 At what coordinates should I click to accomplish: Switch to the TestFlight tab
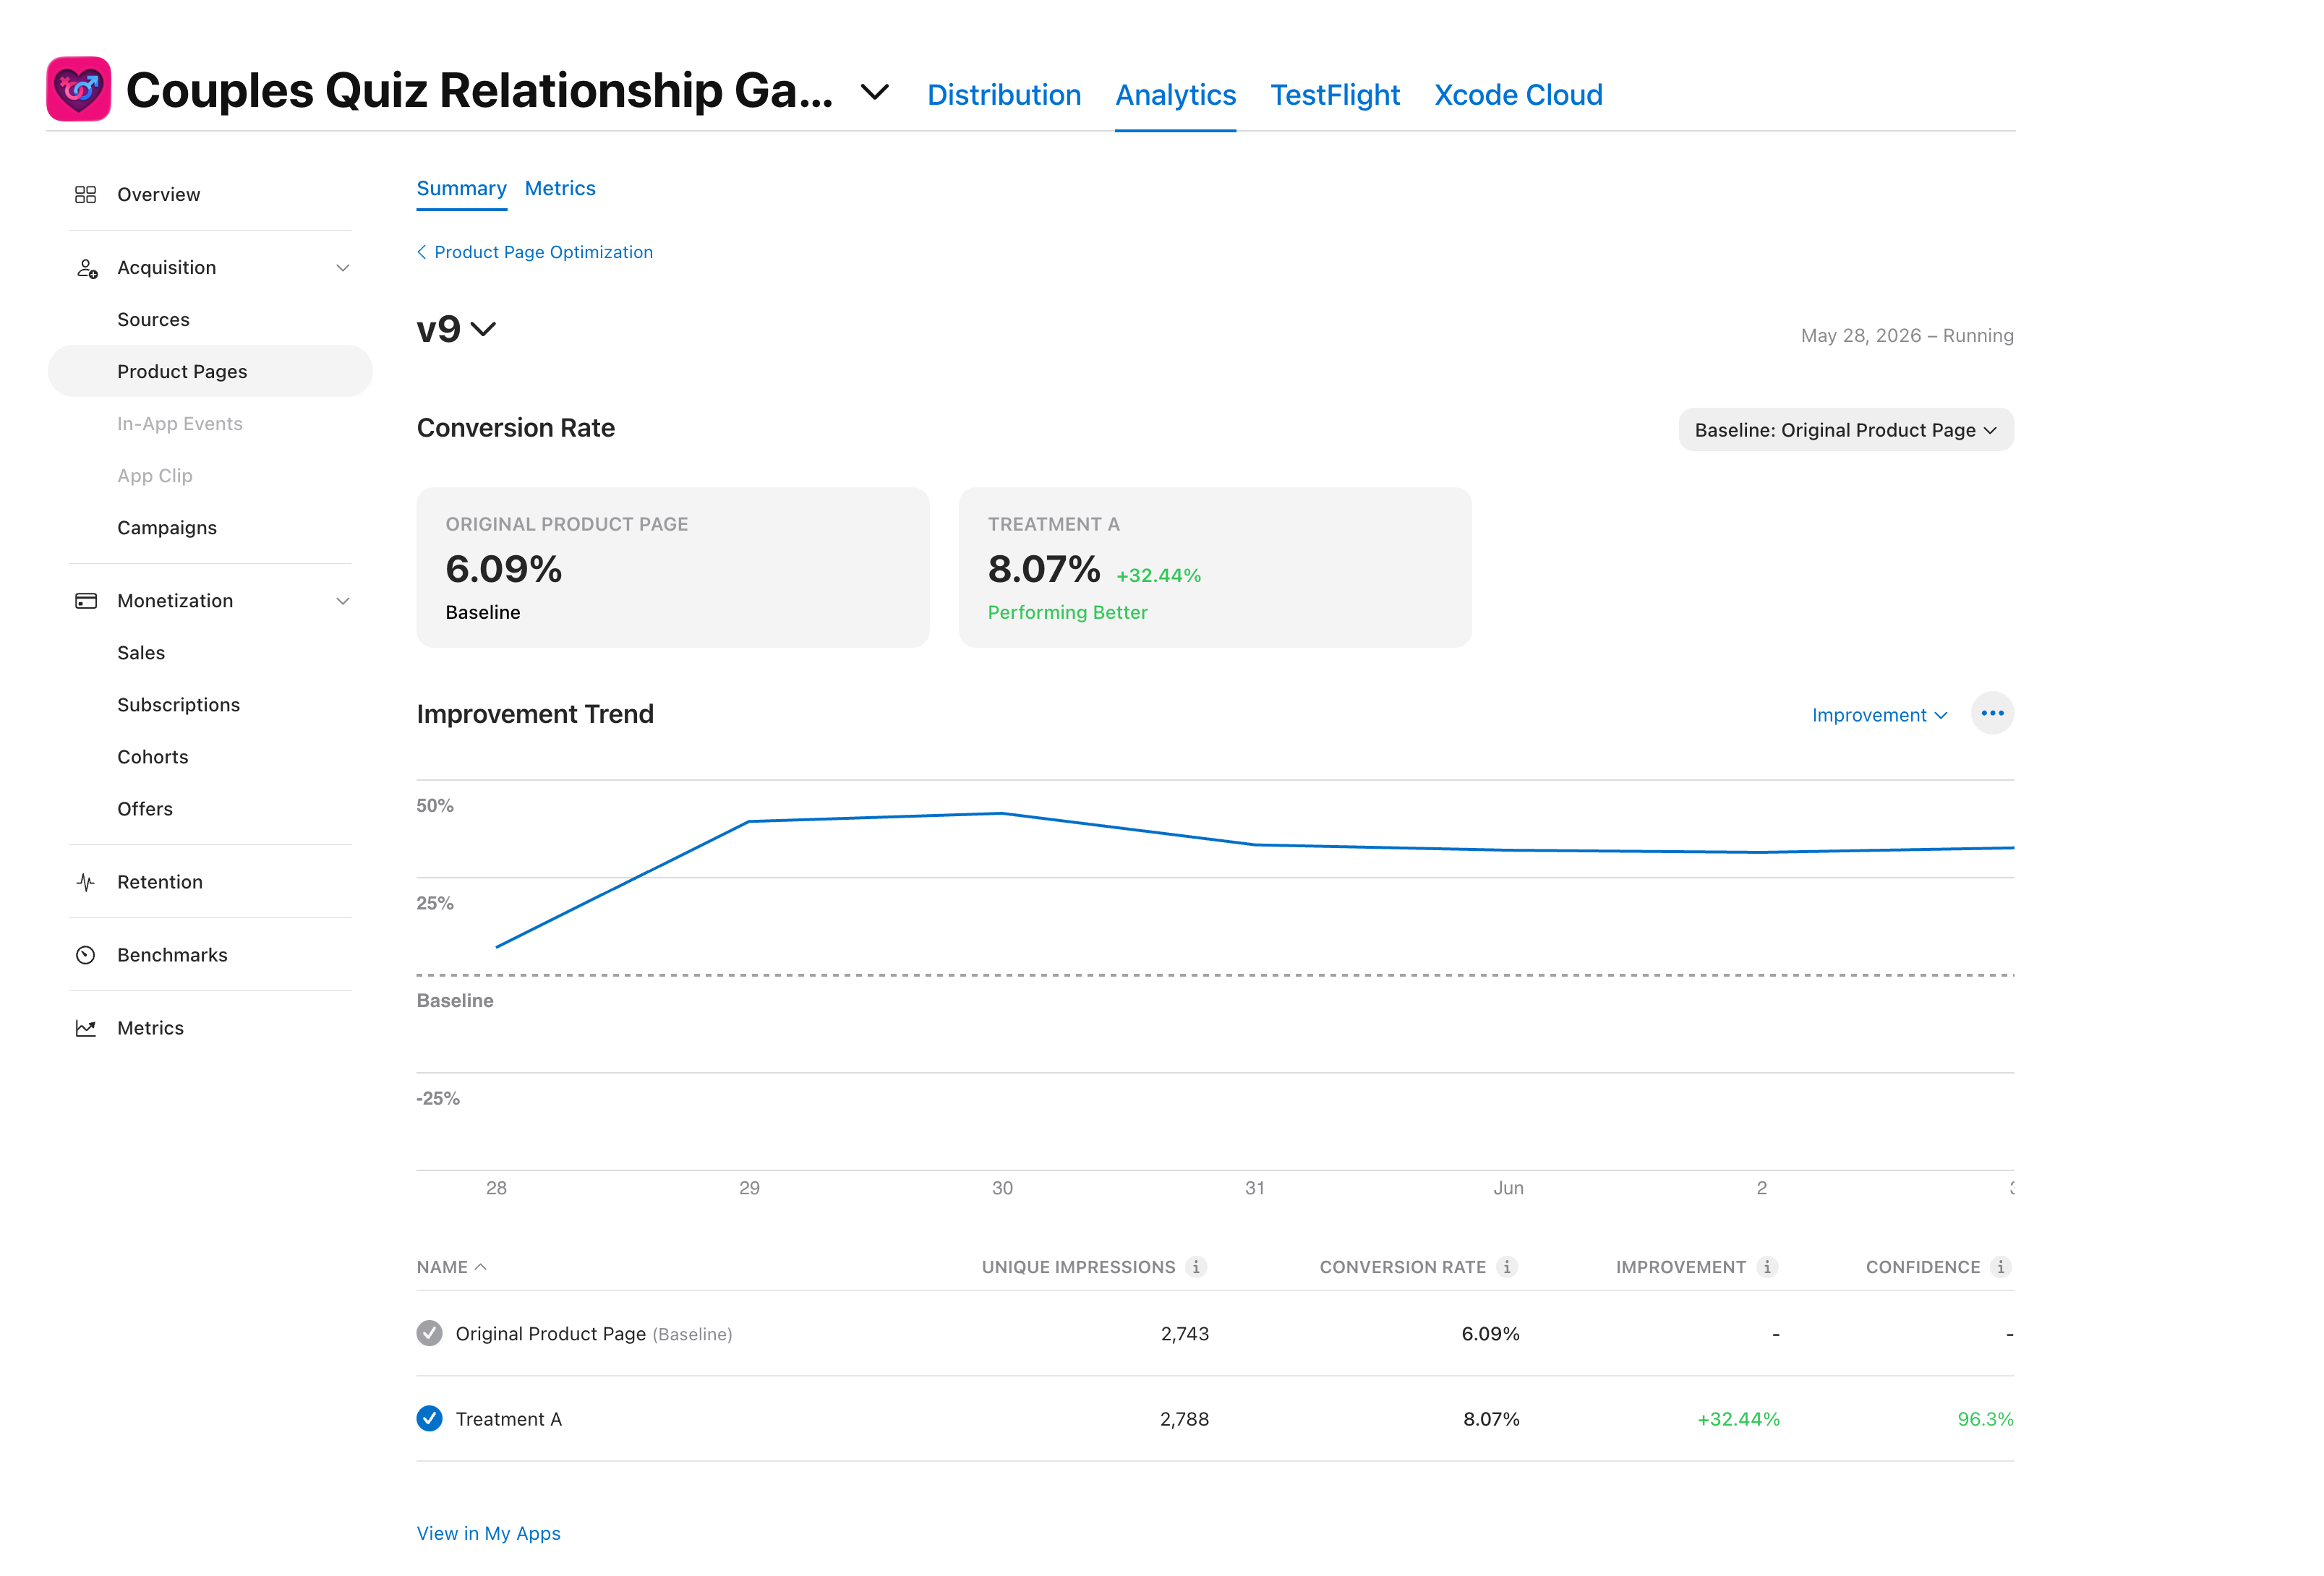coord(1335,95)
